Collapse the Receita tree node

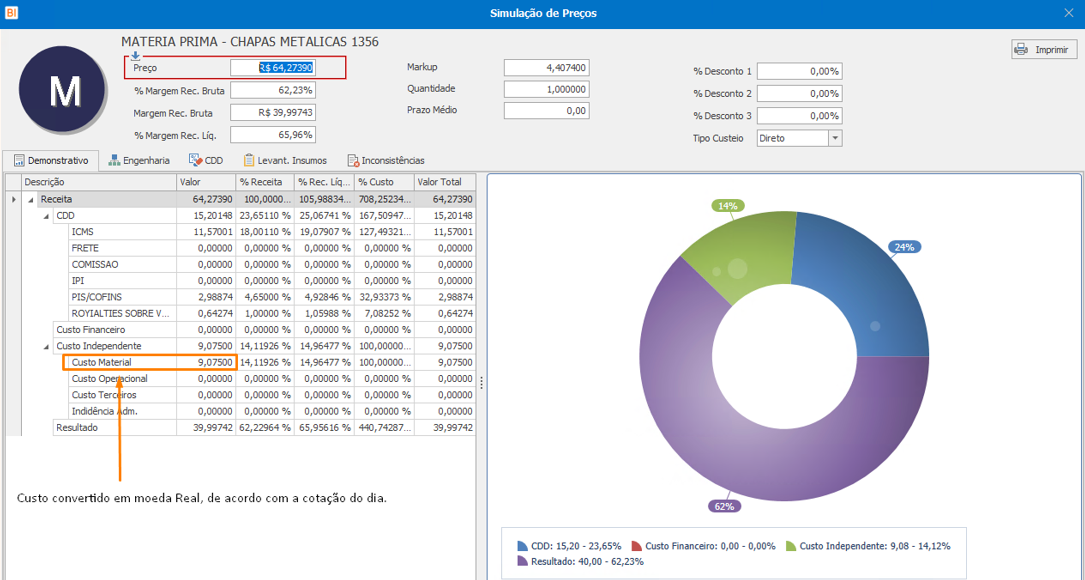click(30, 199)
